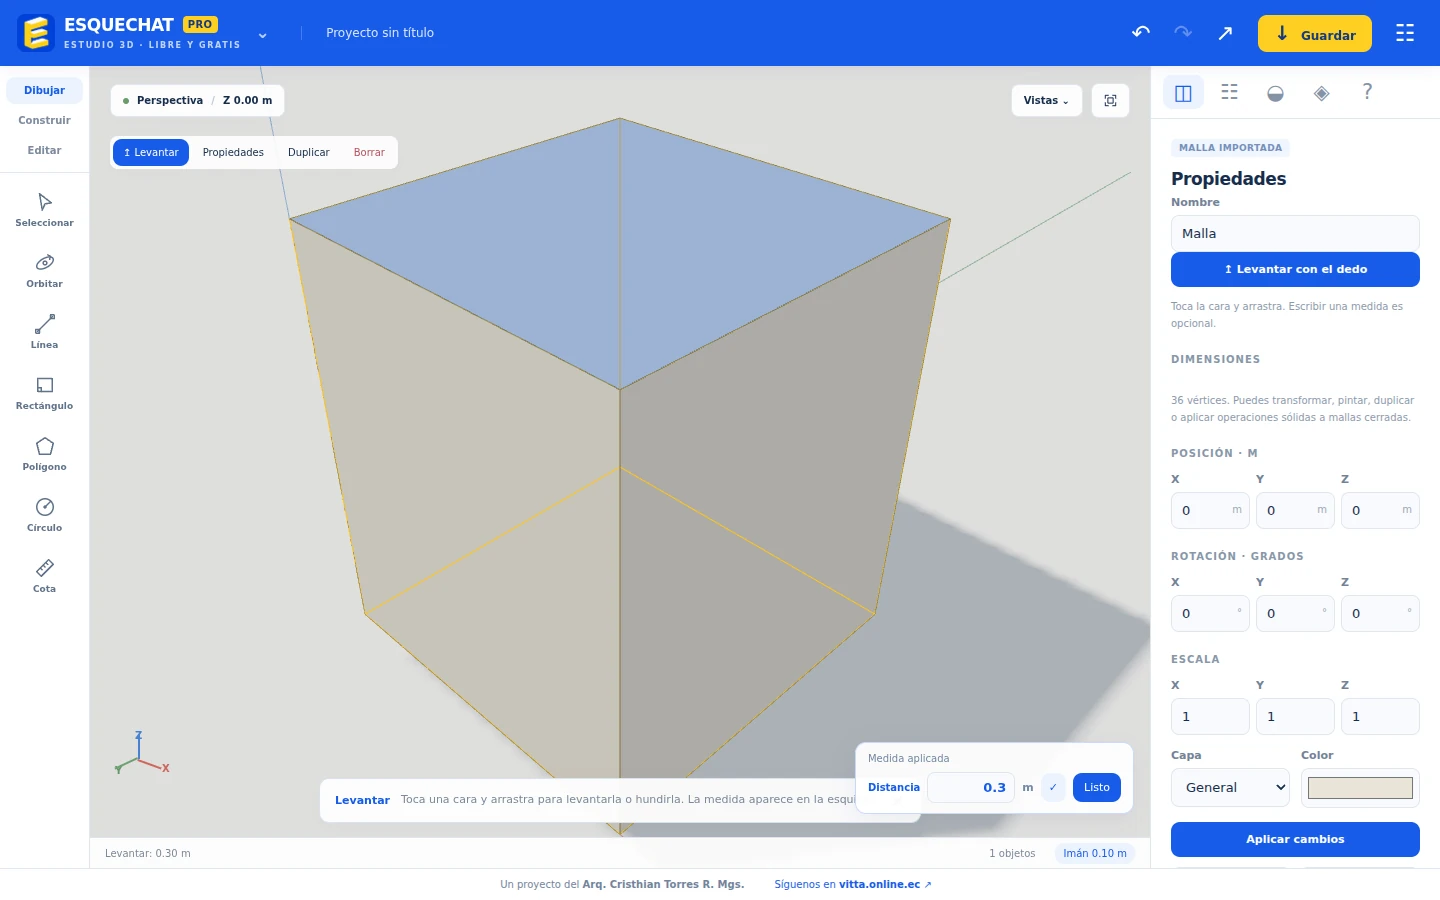Choose the Línea drawing tool
1440x900 pixels.
(44, 332)
